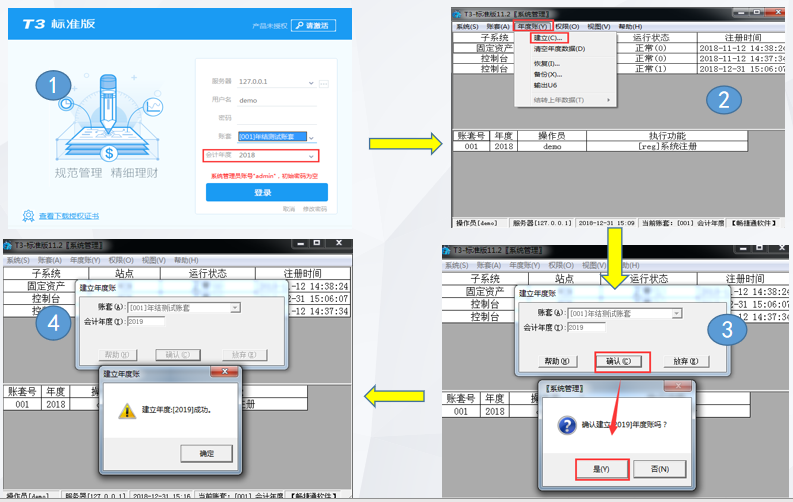Click the blue 登录 button
This screenshot has width=793, height=502.
tap(267, 193)
